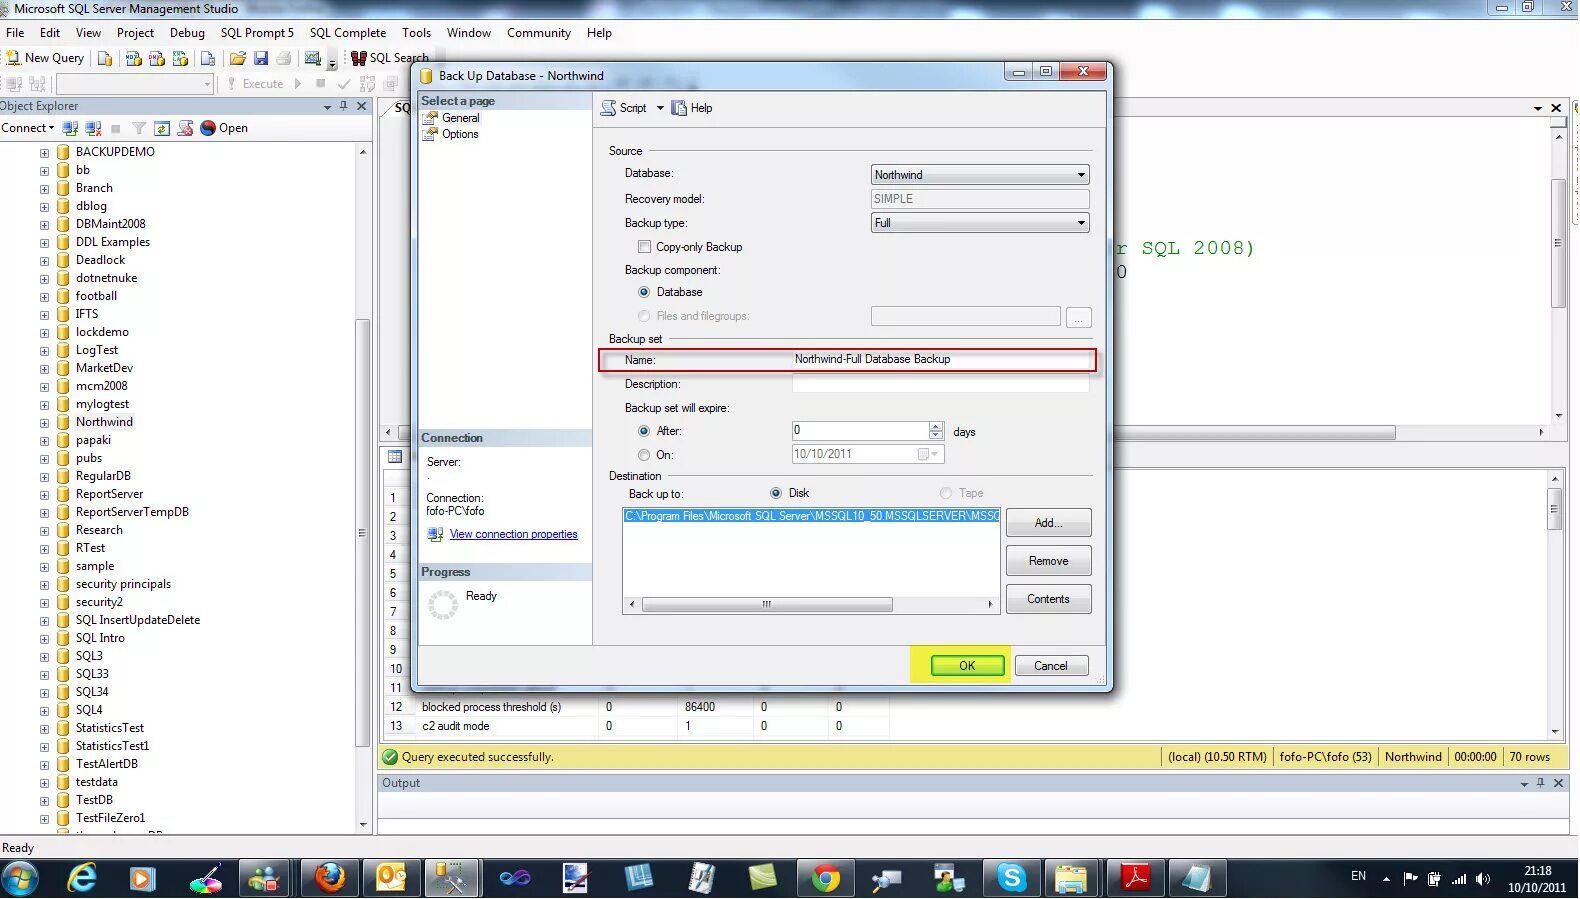This screenshot has height=899, width=1580.
Task: Click the Contents button
Action: pyautogui.click(x=1048, y=599)
